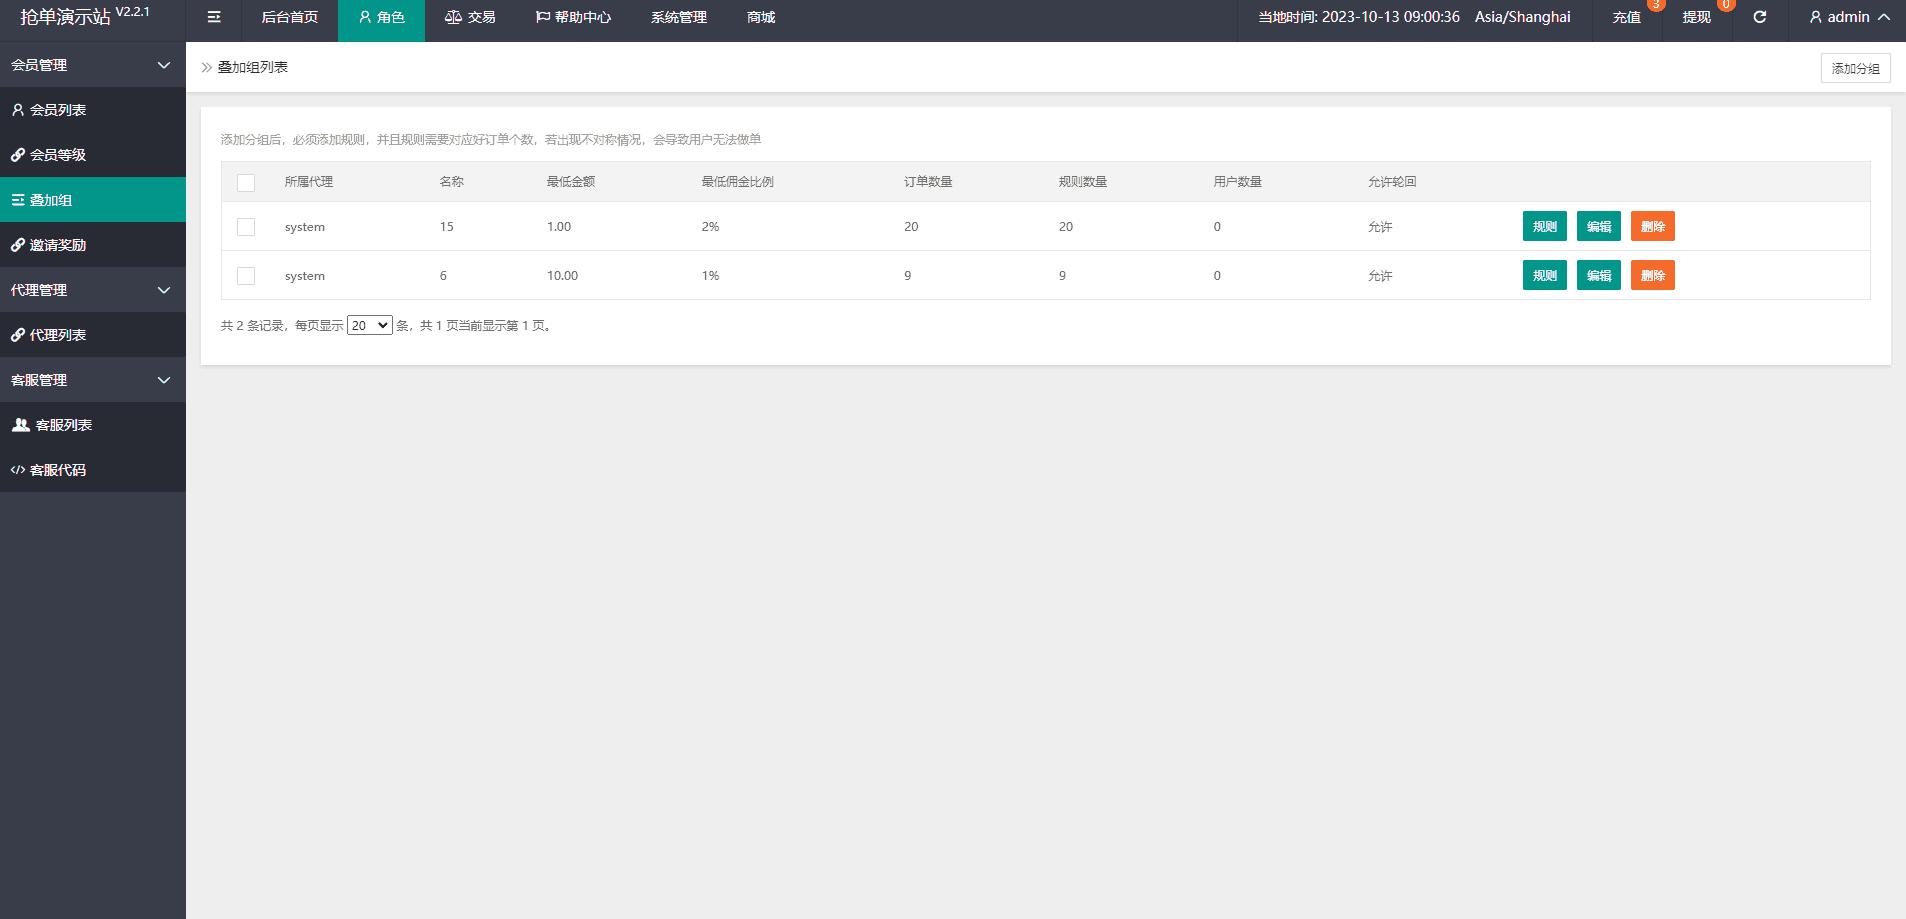Open 会员列表 in the sidebar
This screenshot has height=919, width=1906.
pos(58,110)
